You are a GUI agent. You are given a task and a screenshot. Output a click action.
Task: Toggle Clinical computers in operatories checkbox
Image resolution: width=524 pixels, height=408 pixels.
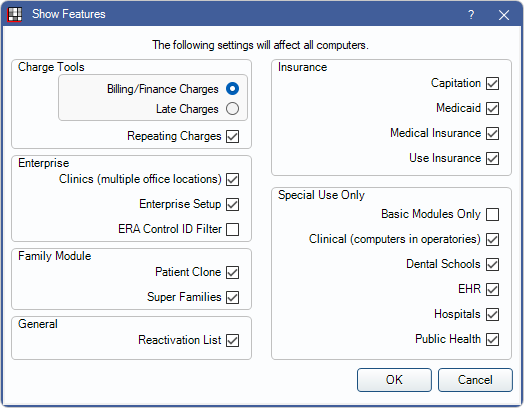(x=493, y=240)
